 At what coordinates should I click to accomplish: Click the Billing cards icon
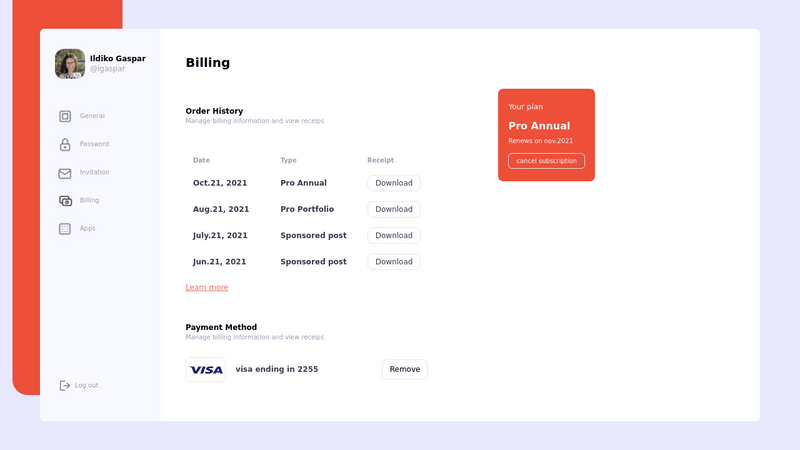[x=65, y=201]
